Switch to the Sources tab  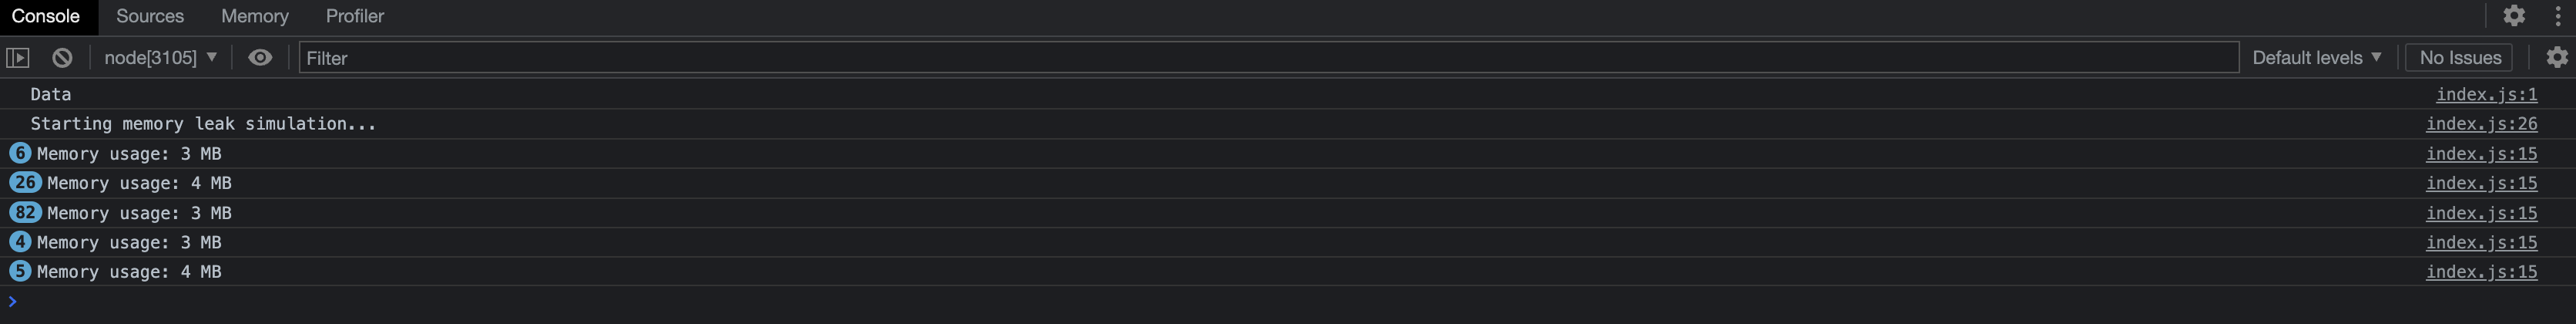(x=150, y=16)
